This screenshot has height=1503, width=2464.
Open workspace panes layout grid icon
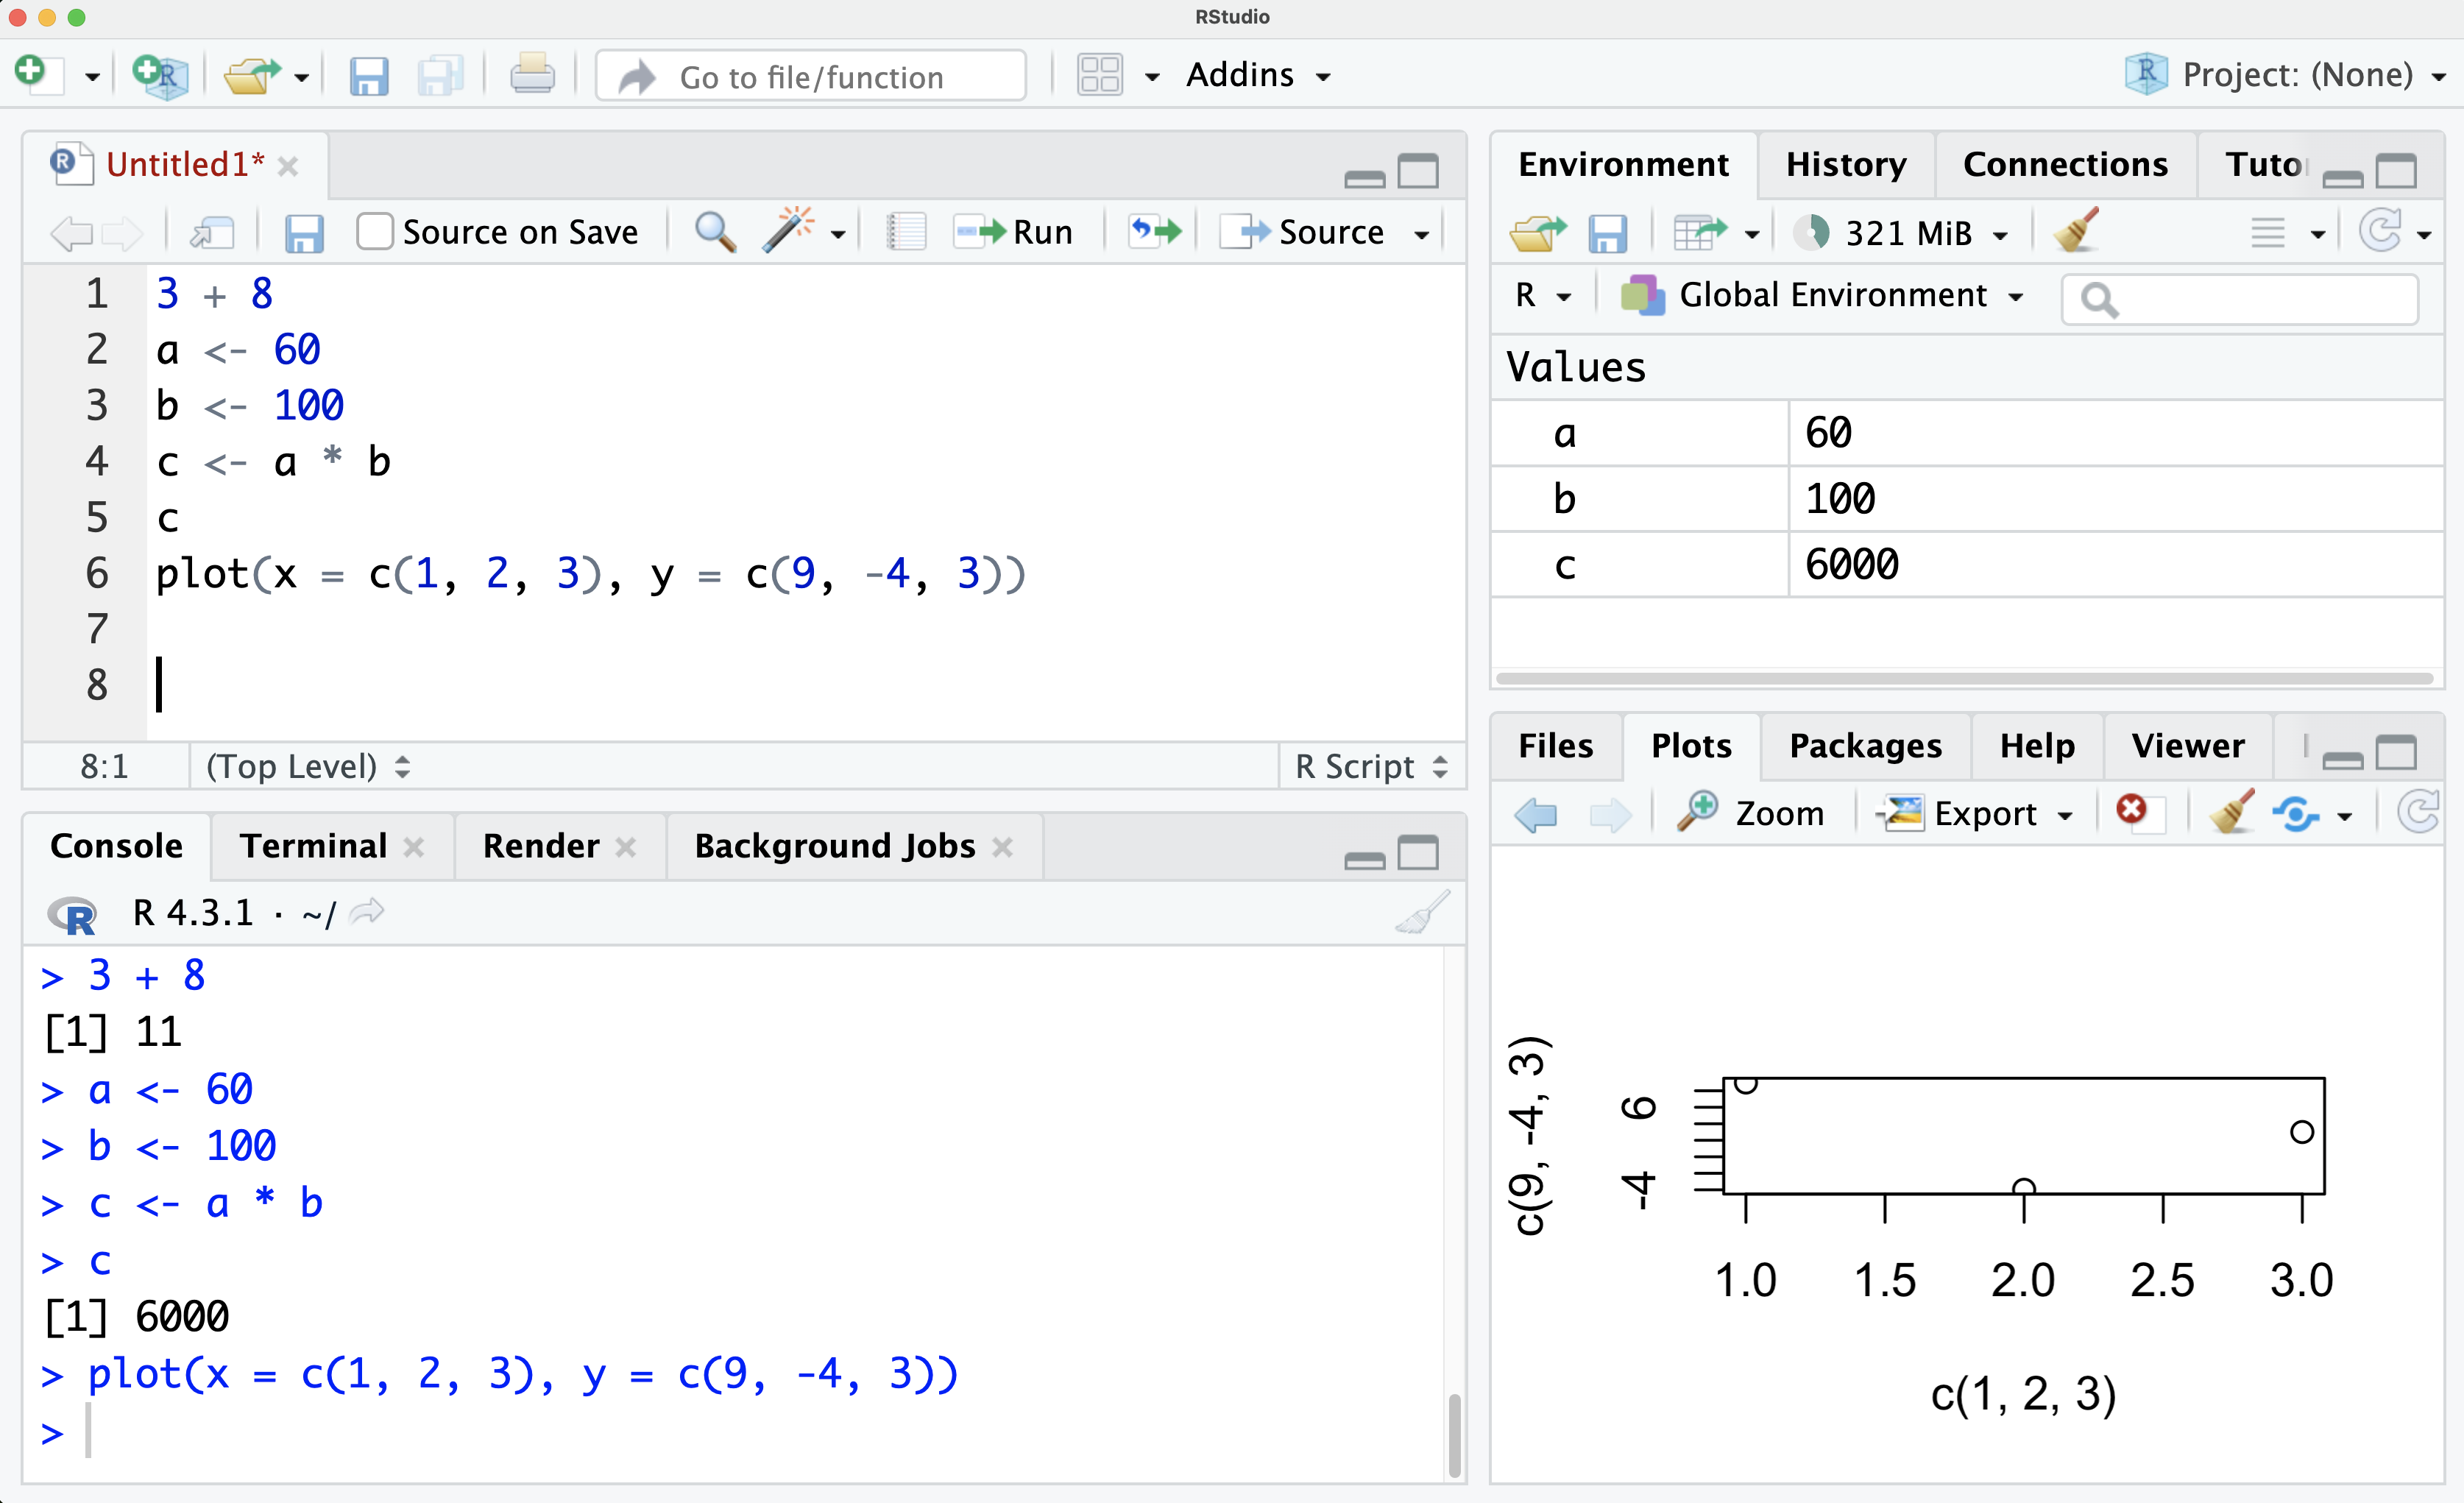[1100, 75]
